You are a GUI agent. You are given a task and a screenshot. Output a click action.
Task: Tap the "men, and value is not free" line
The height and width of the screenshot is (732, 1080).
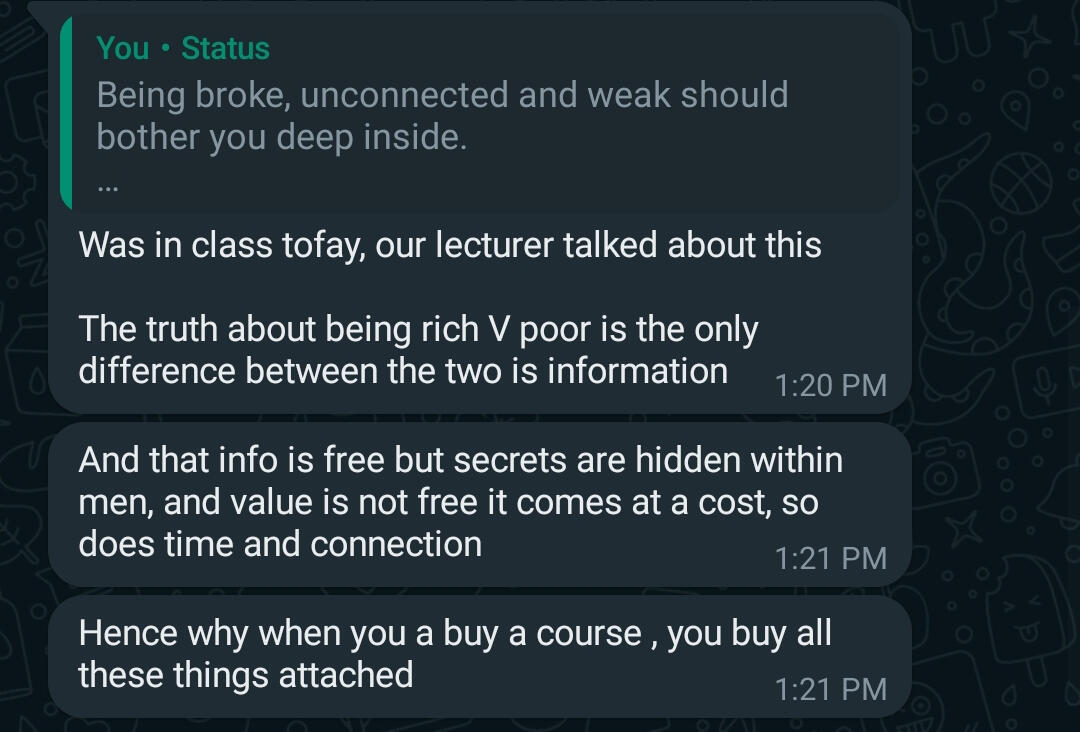click(x=448, y=502)
